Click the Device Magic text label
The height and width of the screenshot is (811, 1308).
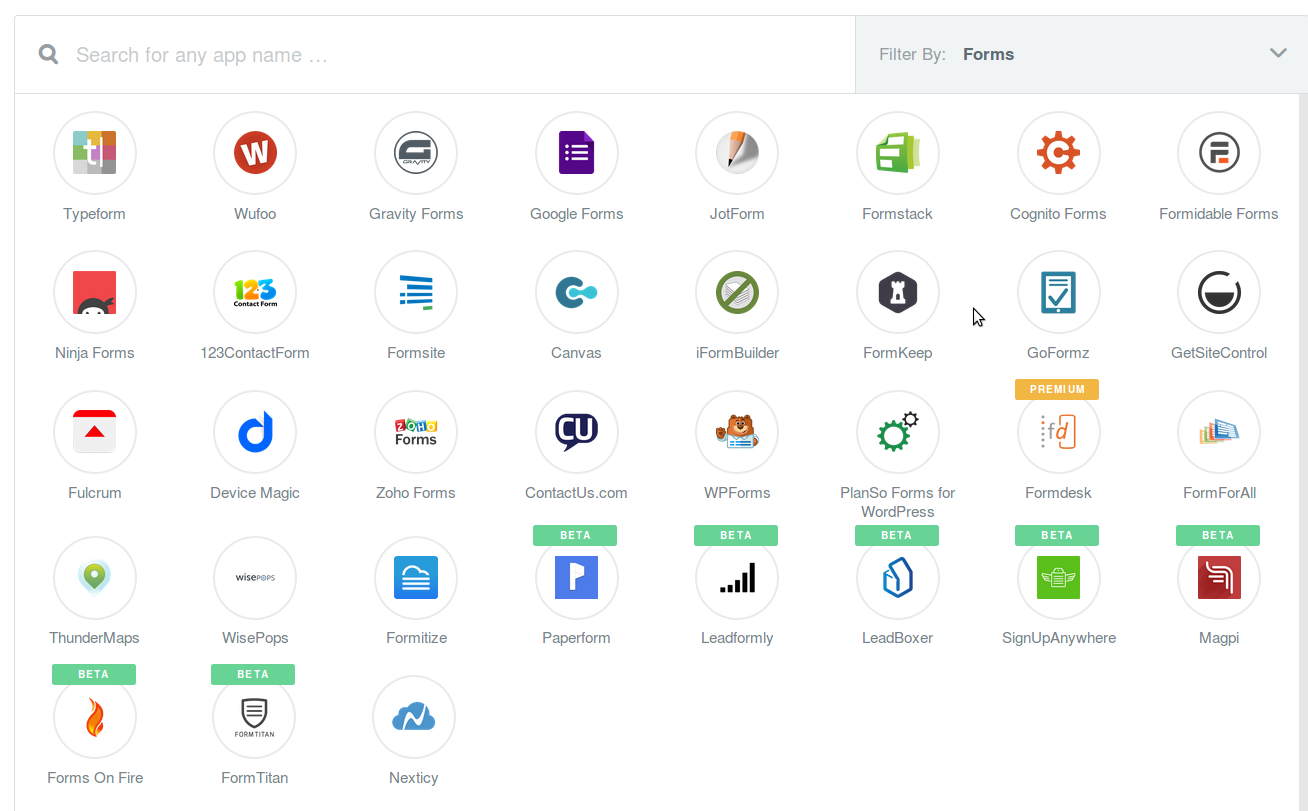(x=255, y=493)
